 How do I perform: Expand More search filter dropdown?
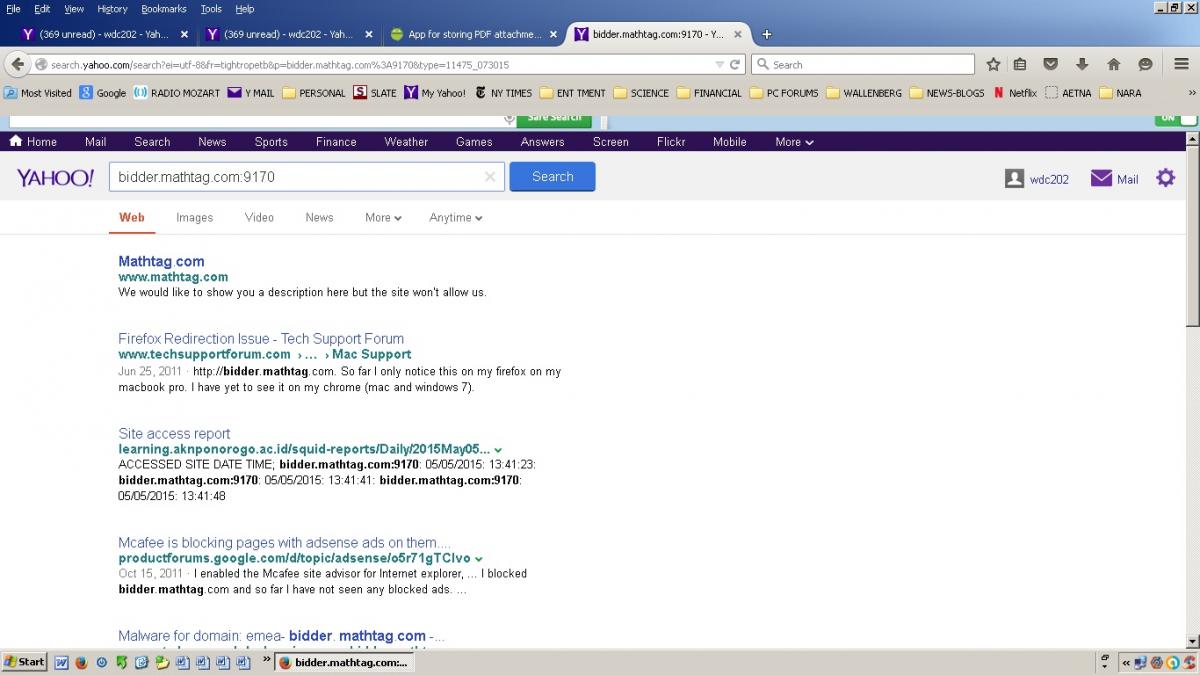click(x=383, y=217)
